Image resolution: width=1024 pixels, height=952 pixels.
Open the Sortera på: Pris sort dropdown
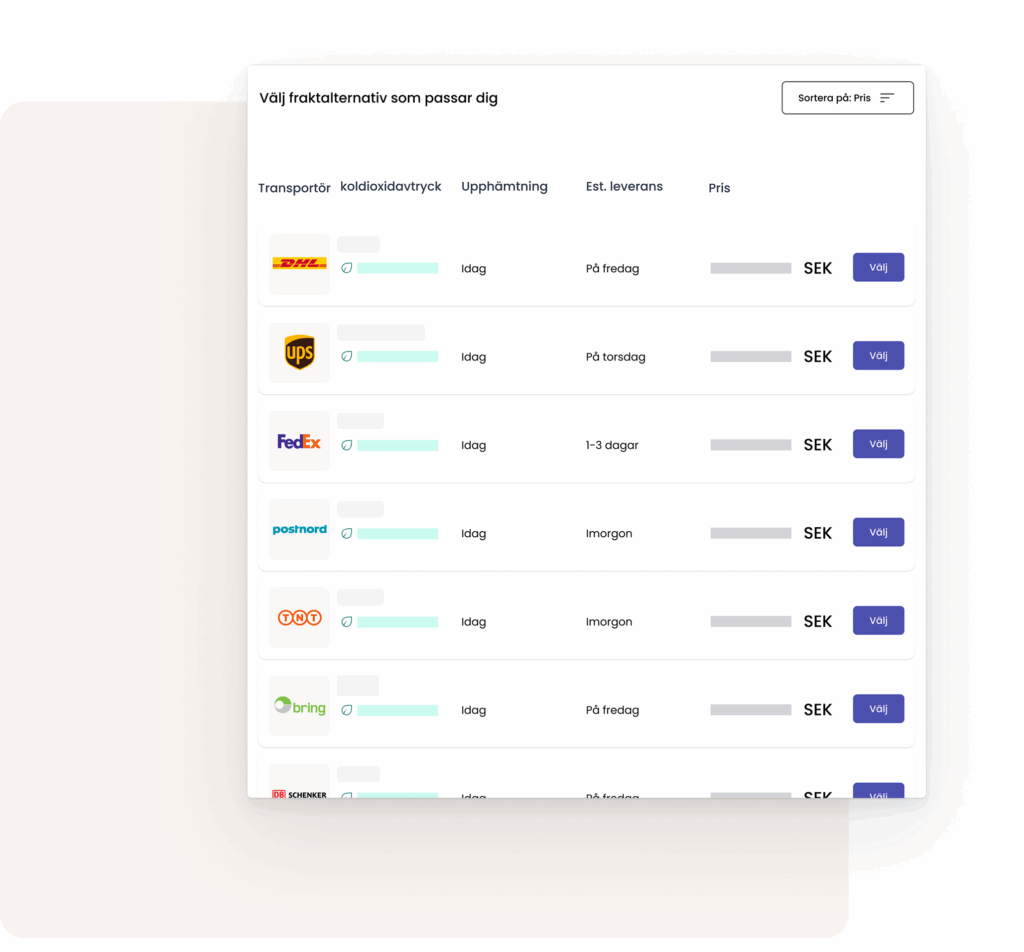tap(847, 98)
